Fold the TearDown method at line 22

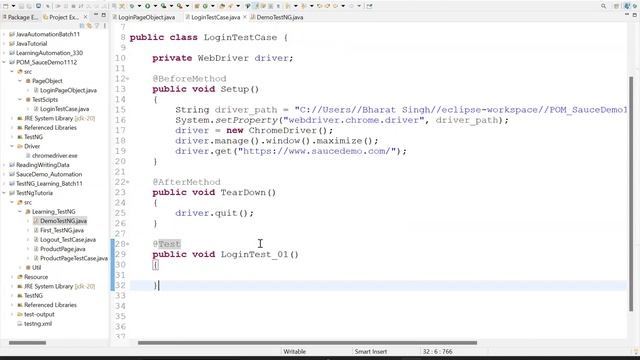point(128,182)
